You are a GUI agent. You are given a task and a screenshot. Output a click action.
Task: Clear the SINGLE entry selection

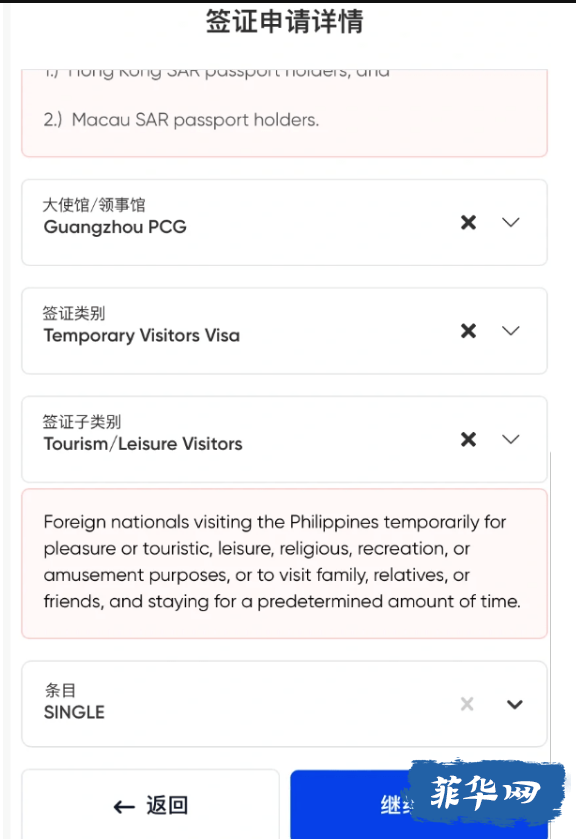467,704
